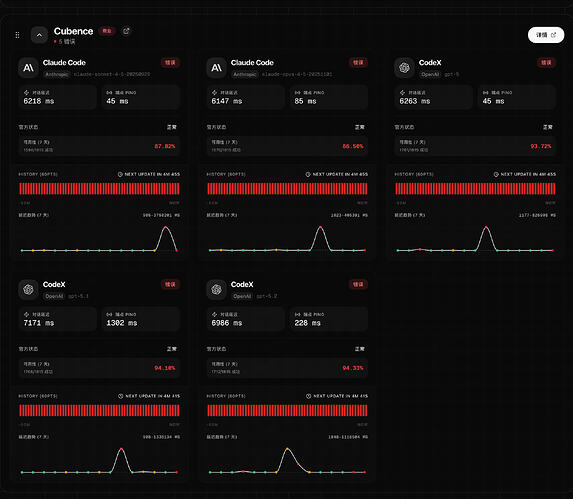Click the 93.72% availability value

pyautogui.click(x=541, y=146)
